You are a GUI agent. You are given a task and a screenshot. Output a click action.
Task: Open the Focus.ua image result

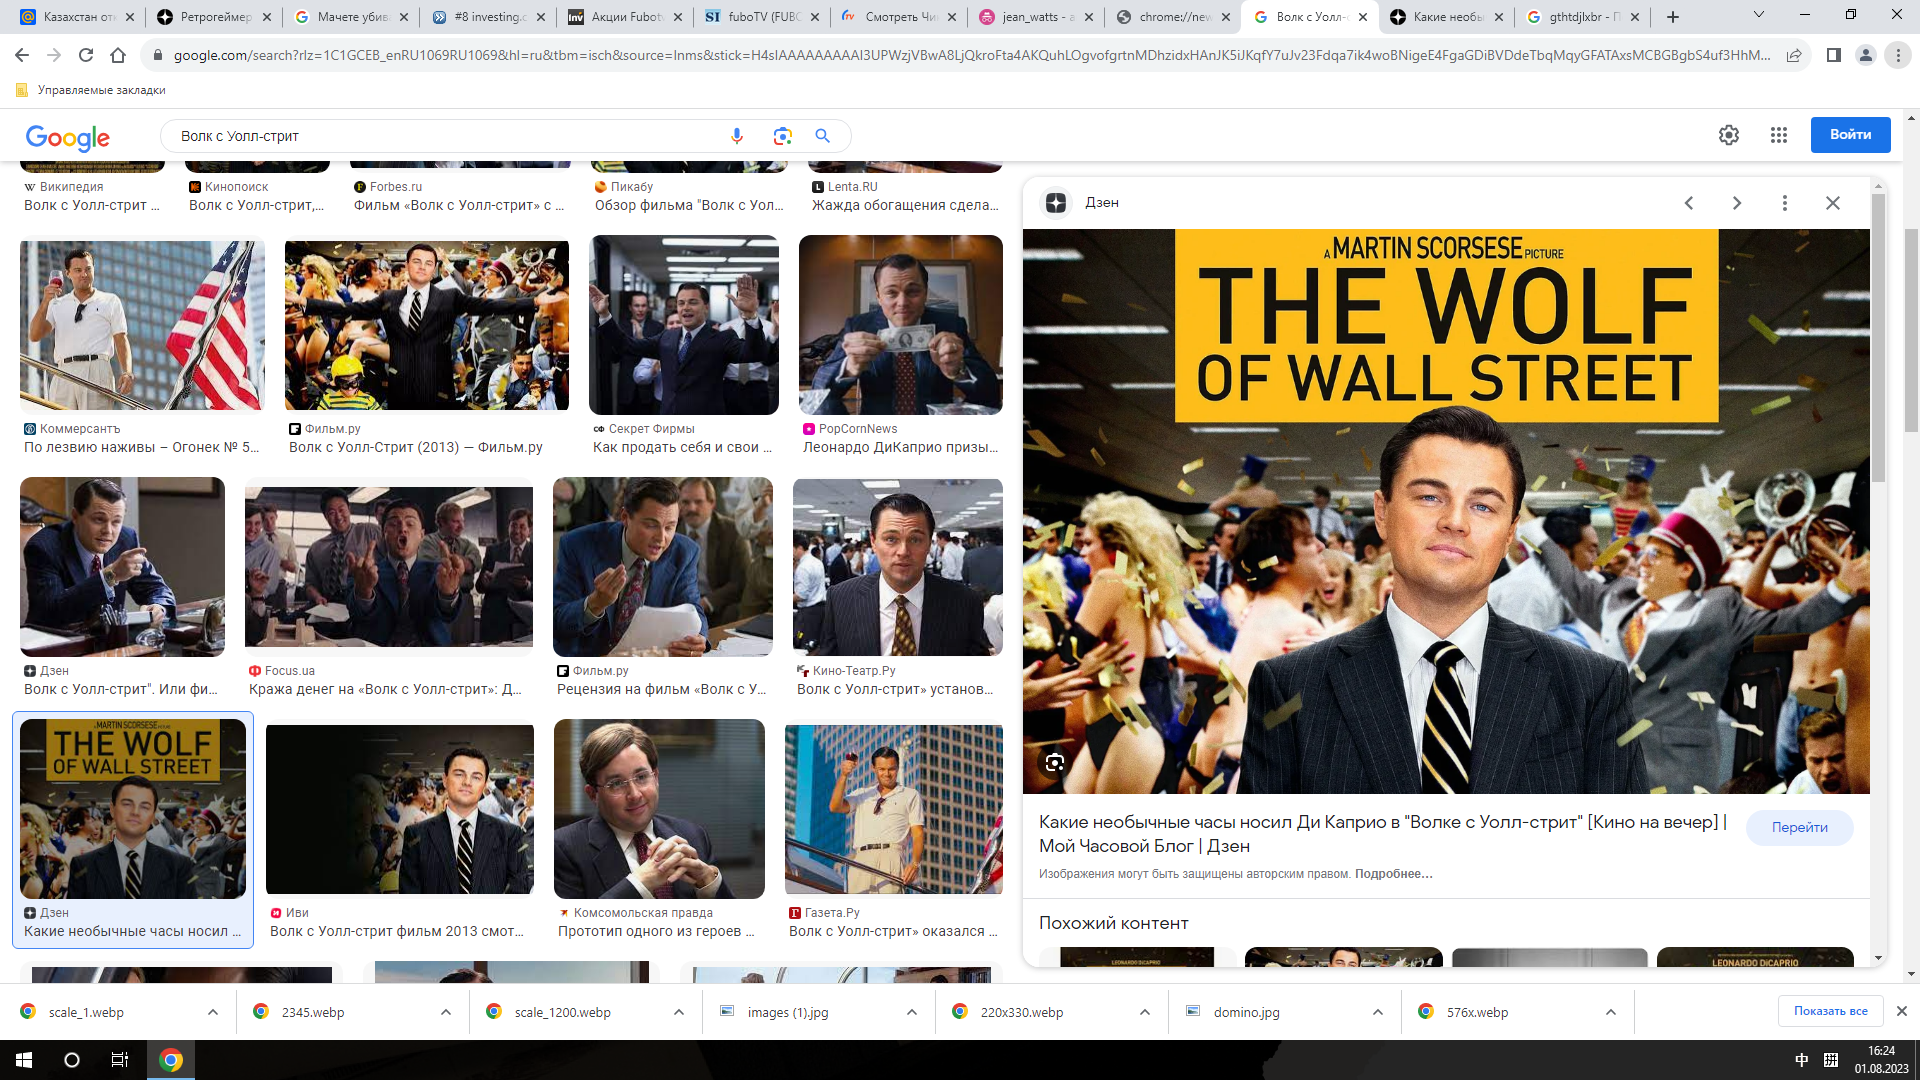tap(389, 567)
